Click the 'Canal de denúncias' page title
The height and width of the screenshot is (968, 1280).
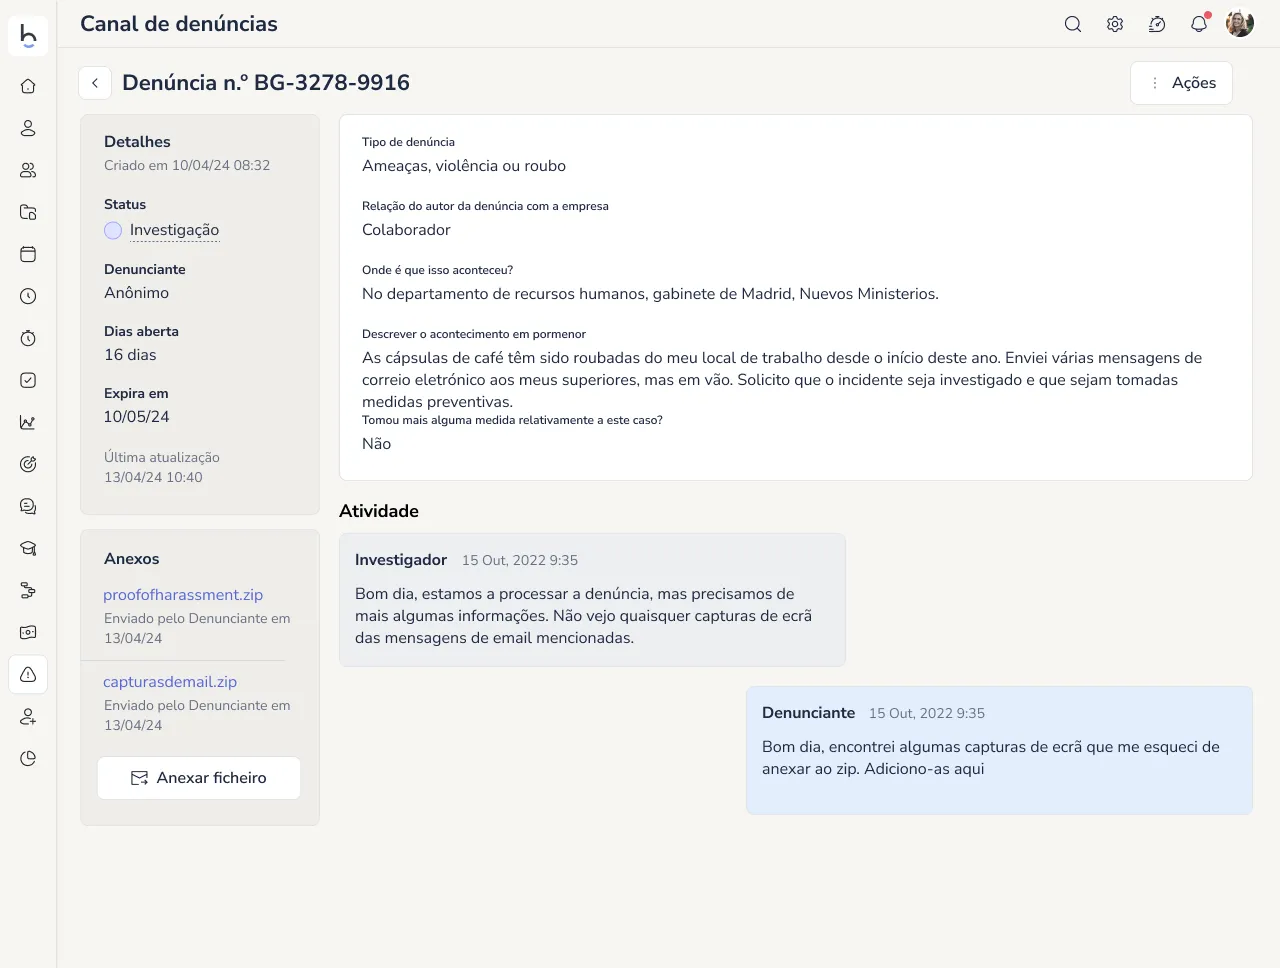[x=179, y=24]
